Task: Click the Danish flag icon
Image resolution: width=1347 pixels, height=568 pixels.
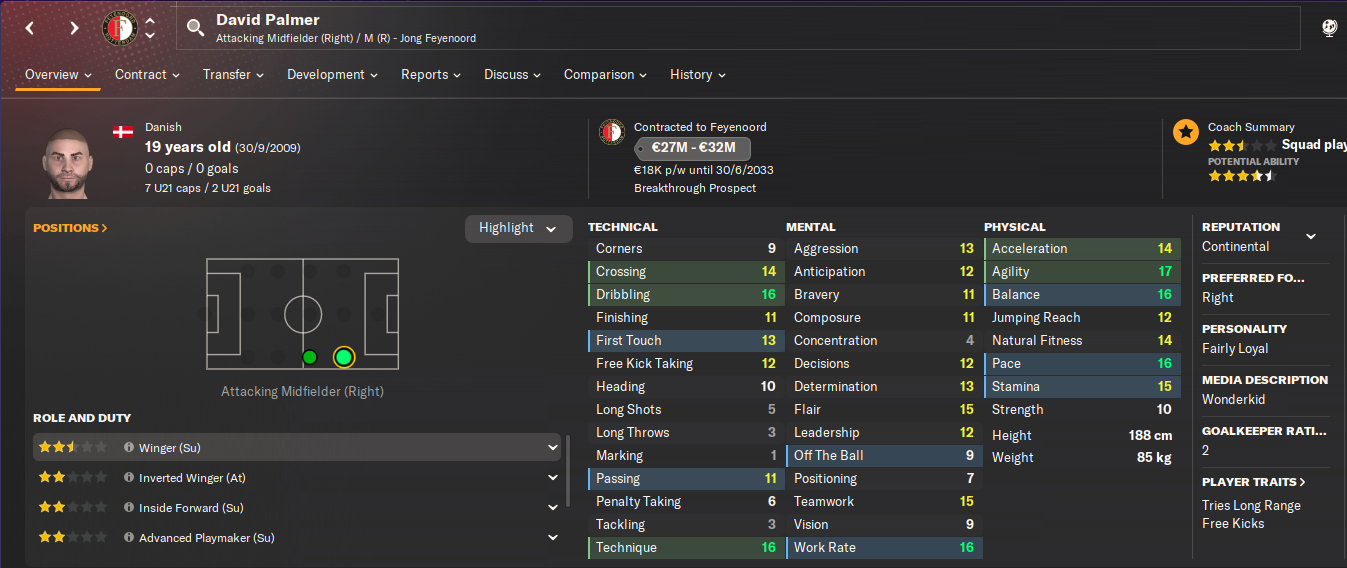Action: coord(124,132)
